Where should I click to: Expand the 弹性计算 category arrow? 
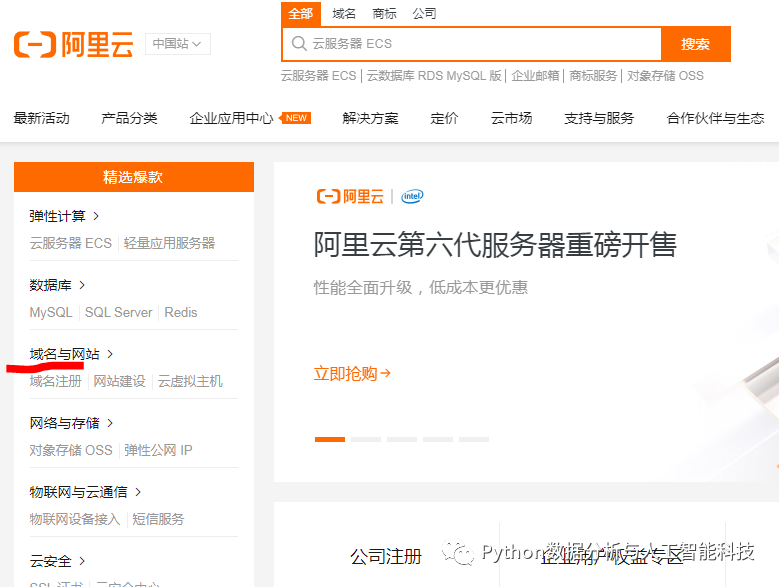tap(96, 216)
